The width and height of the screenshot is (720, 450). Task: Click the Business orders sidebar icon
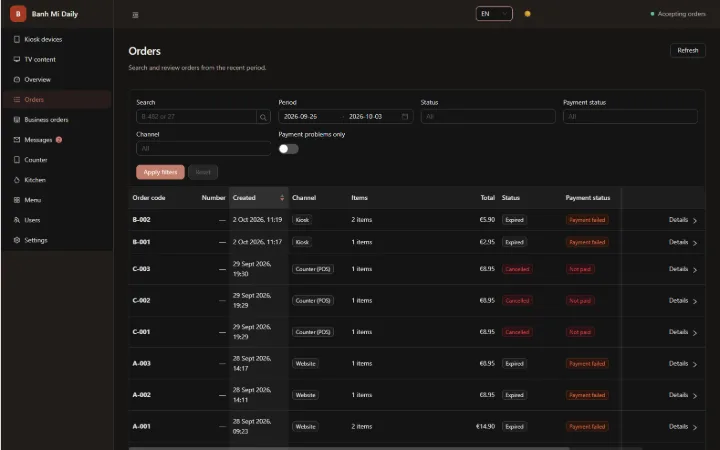tap(17, 120)
